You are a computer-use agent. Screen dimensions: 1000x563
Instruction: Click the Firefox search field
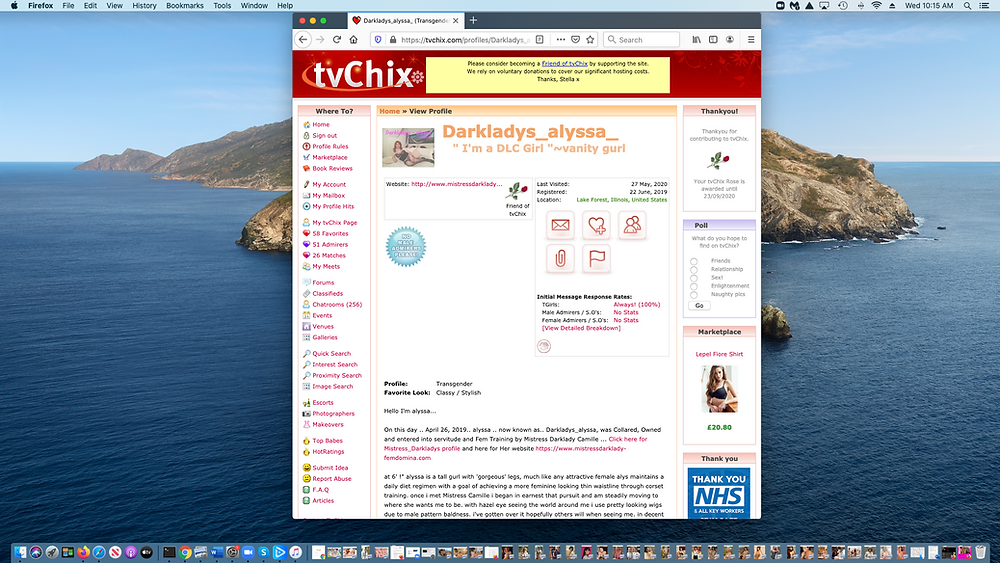[641, 40]
